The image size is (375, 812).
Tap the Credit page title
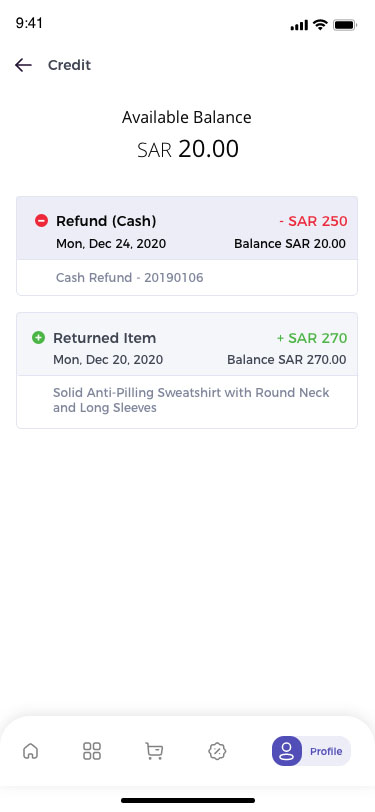coord(69,65)
